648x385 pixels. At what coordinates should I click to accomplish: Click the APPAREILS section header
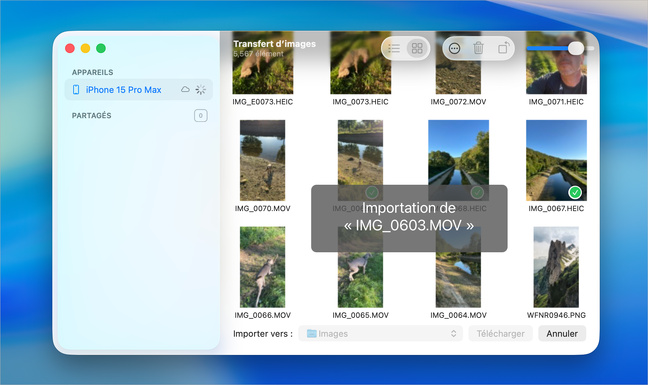[x=93, y=72]
